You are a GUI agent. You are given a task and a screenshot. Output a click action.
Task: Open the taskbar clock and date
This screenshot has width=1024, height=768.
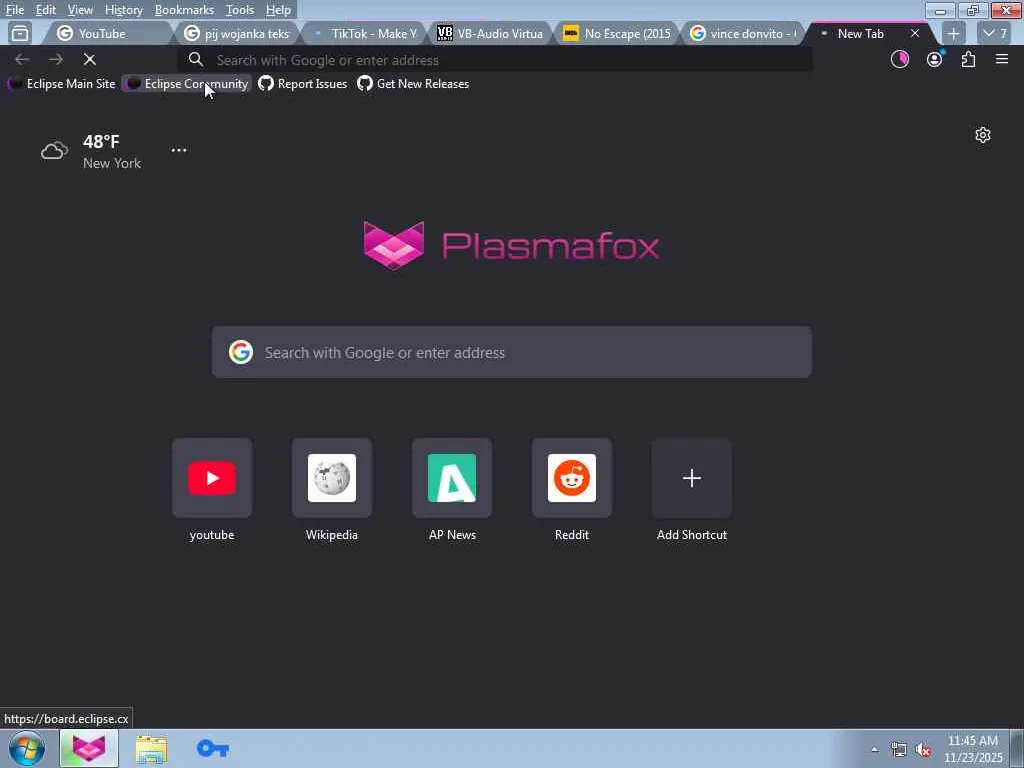[974, 749]
